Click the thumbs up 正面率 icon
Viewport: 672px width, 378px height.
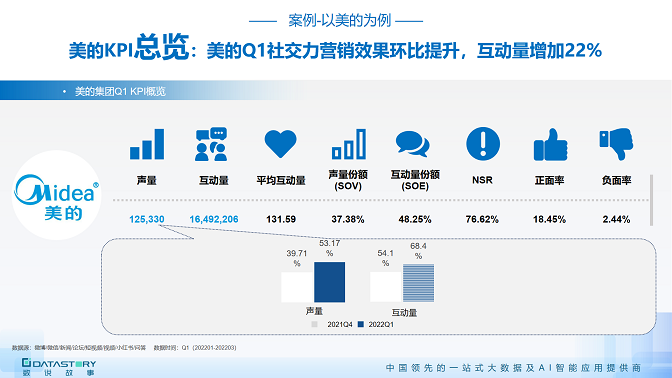coord(550,144)
